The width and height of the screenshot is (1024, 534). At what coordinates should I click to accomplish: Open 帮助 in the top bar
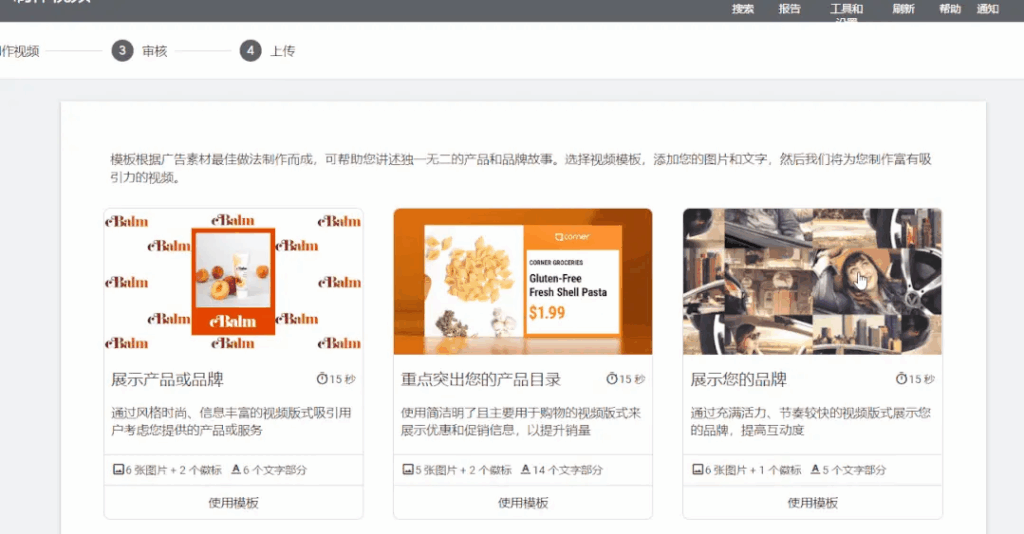(x=950, y=9)
